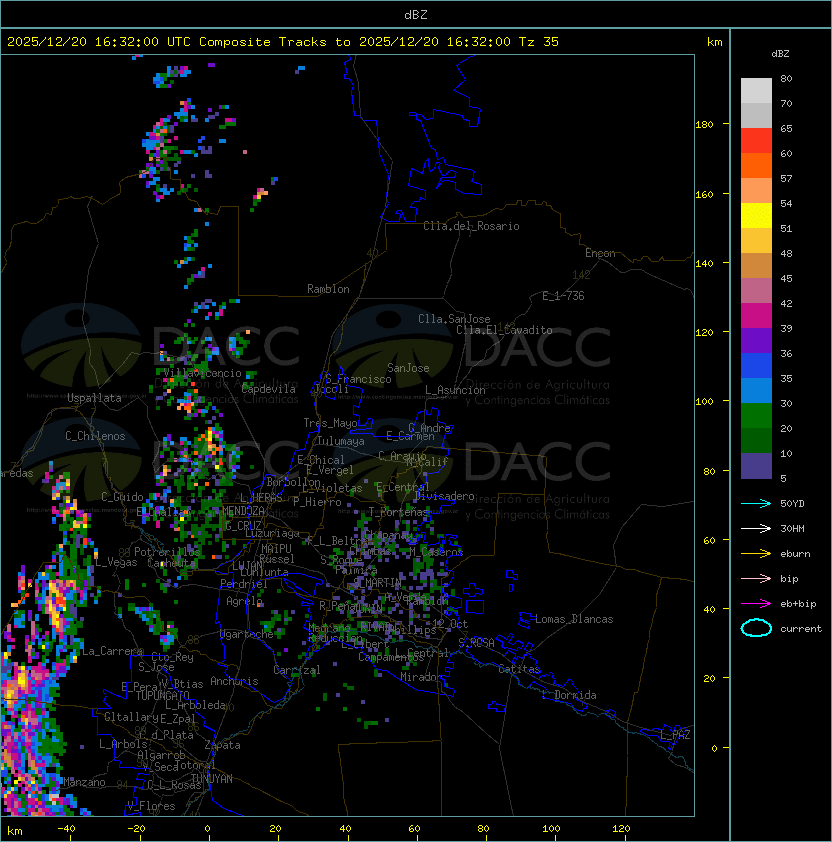
Task: Click the 'Ugarteche' map label
Action: [x=247, y=634]
